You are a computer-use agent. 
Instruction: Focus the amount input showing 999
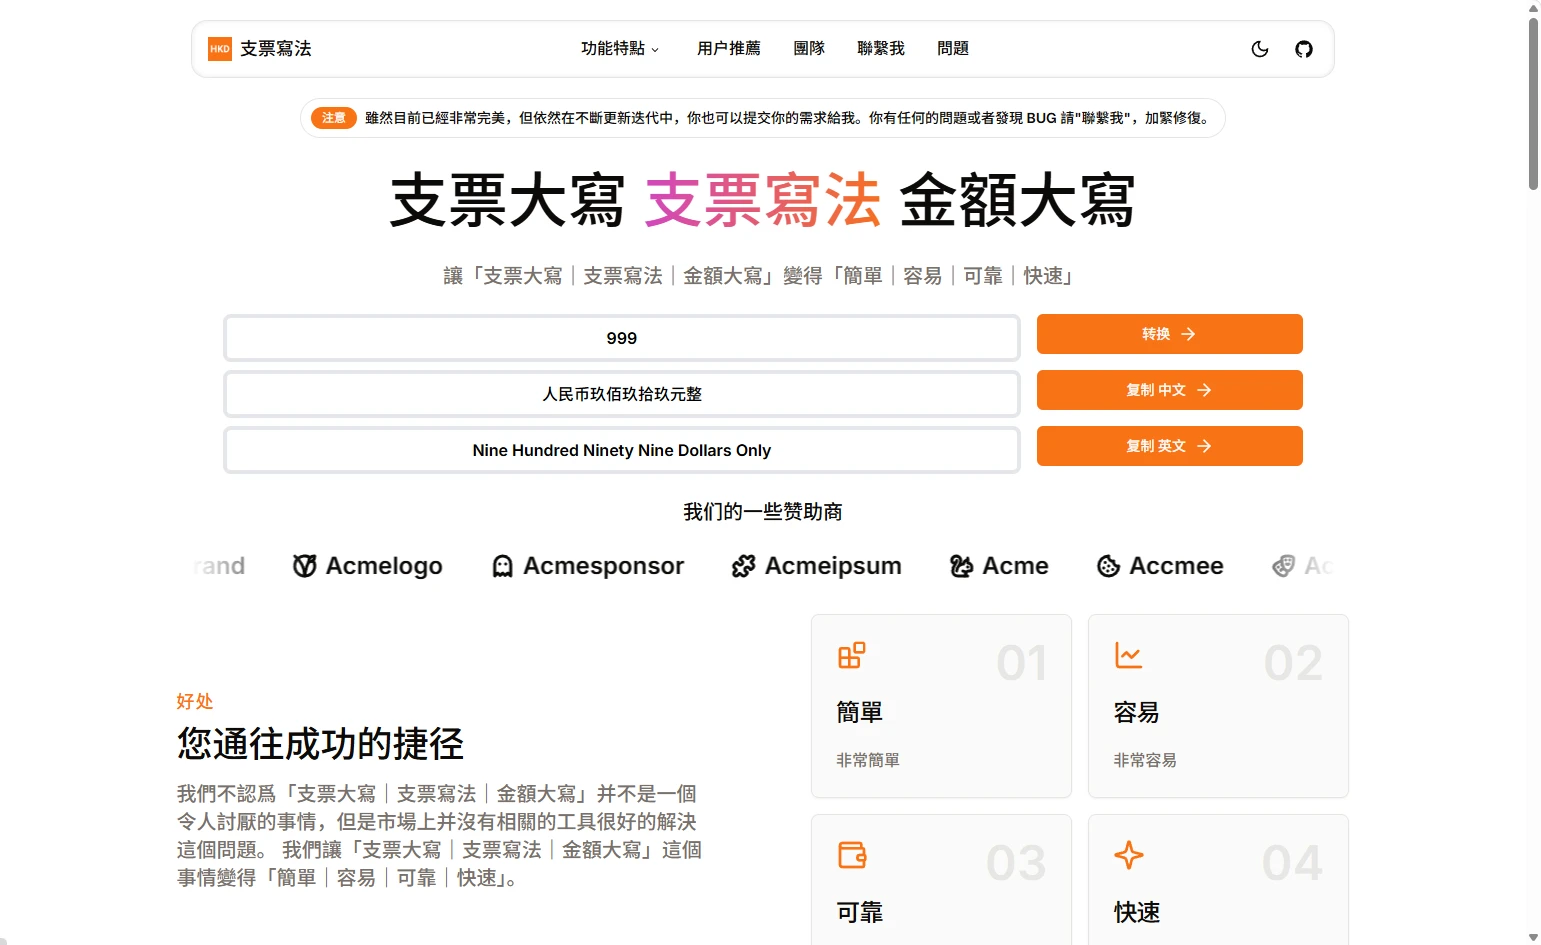pos(621,338)
